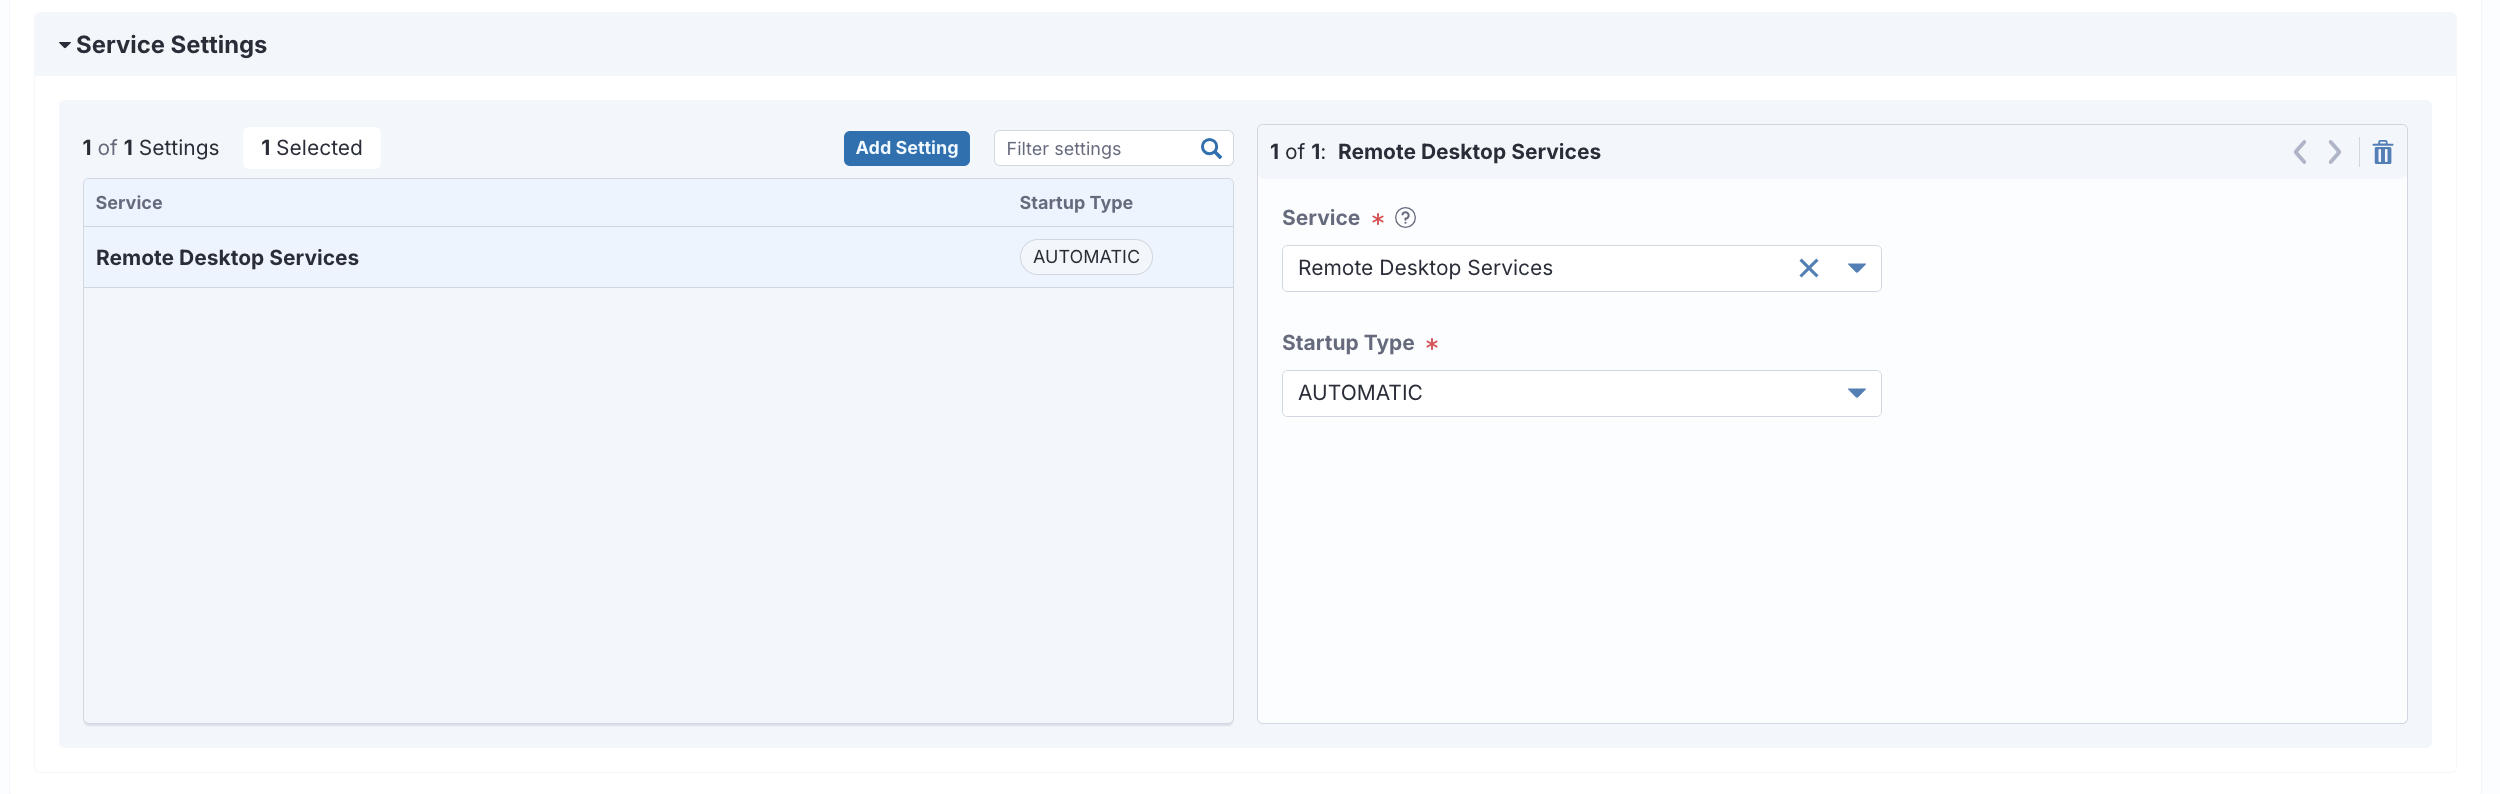
Task: Go to the next setting with the right chevron
Action: (x=2334, y=152)
